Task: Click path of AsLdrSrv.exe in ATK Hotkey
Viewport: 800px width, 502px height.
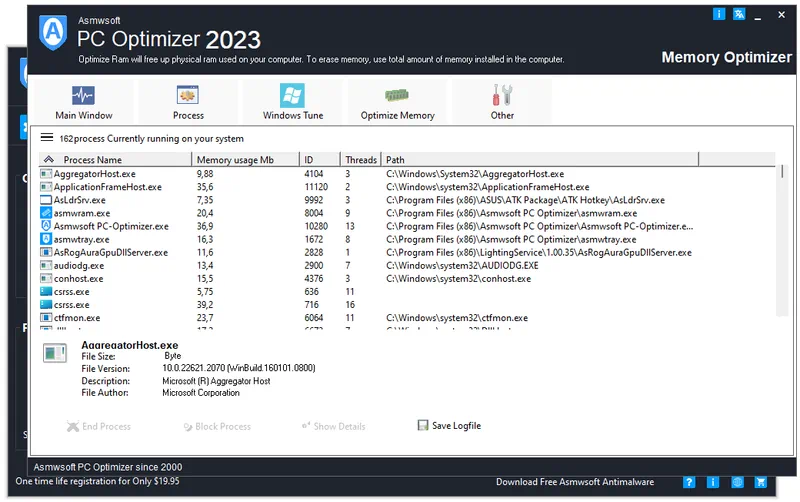Action: pos(525,200)
